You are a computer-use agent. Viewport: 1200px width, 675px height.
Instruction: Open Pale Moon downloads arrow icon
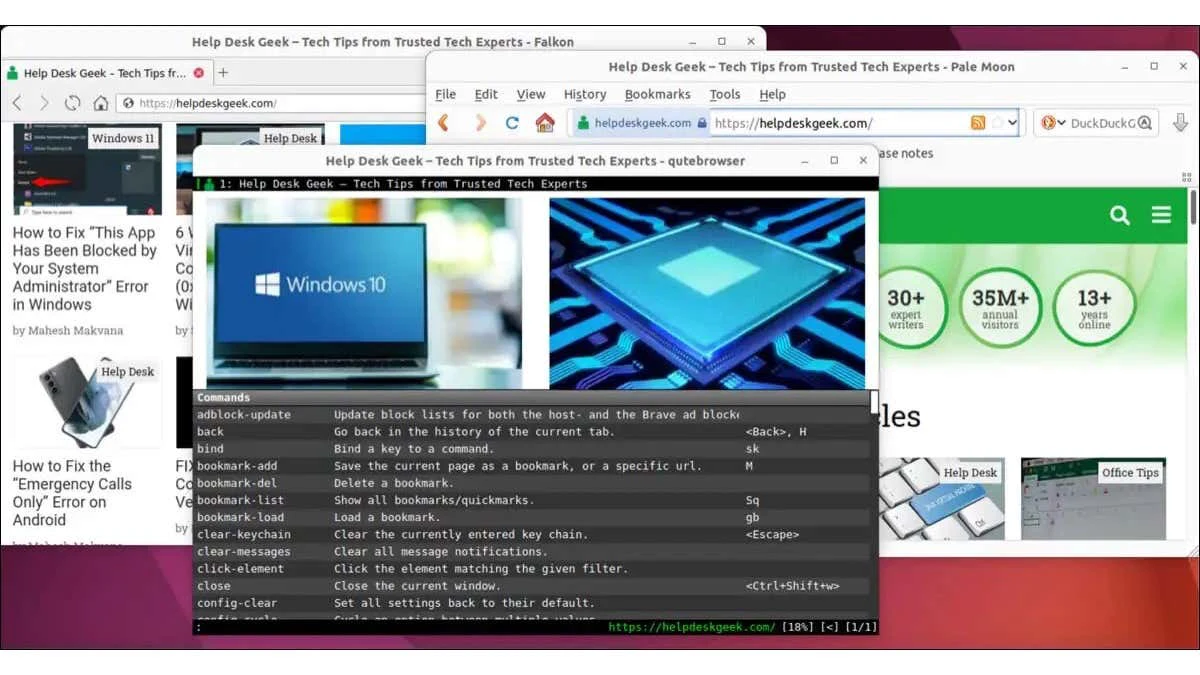(1180, 123)
